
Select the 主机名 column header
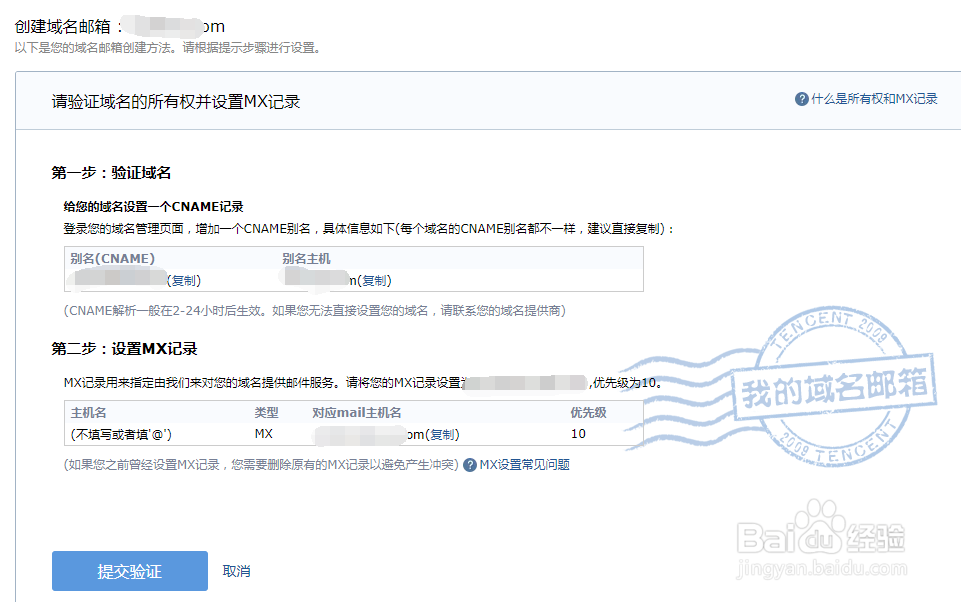click(x=88, y=413)
